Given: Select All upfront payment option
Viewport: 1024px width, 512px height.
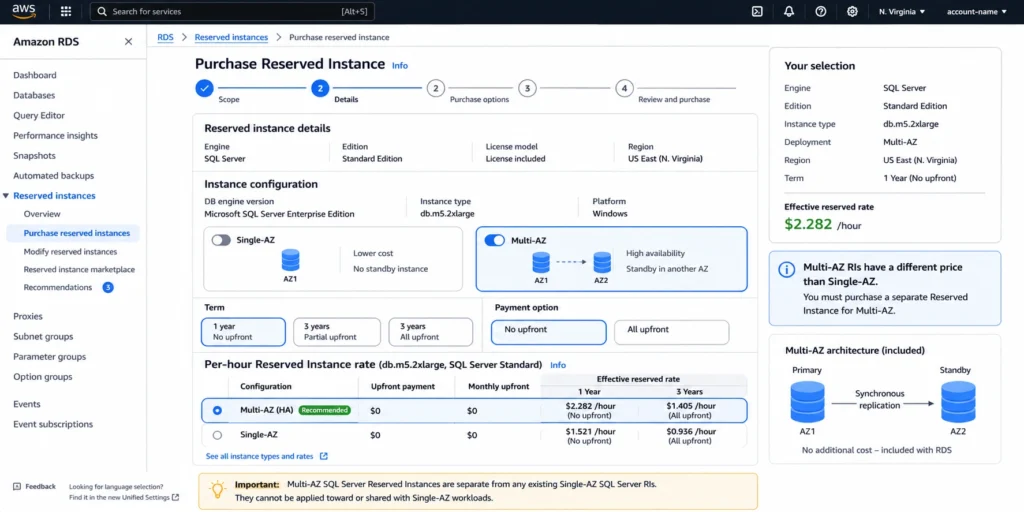Looking at the screenshot, I should (671, 332).
